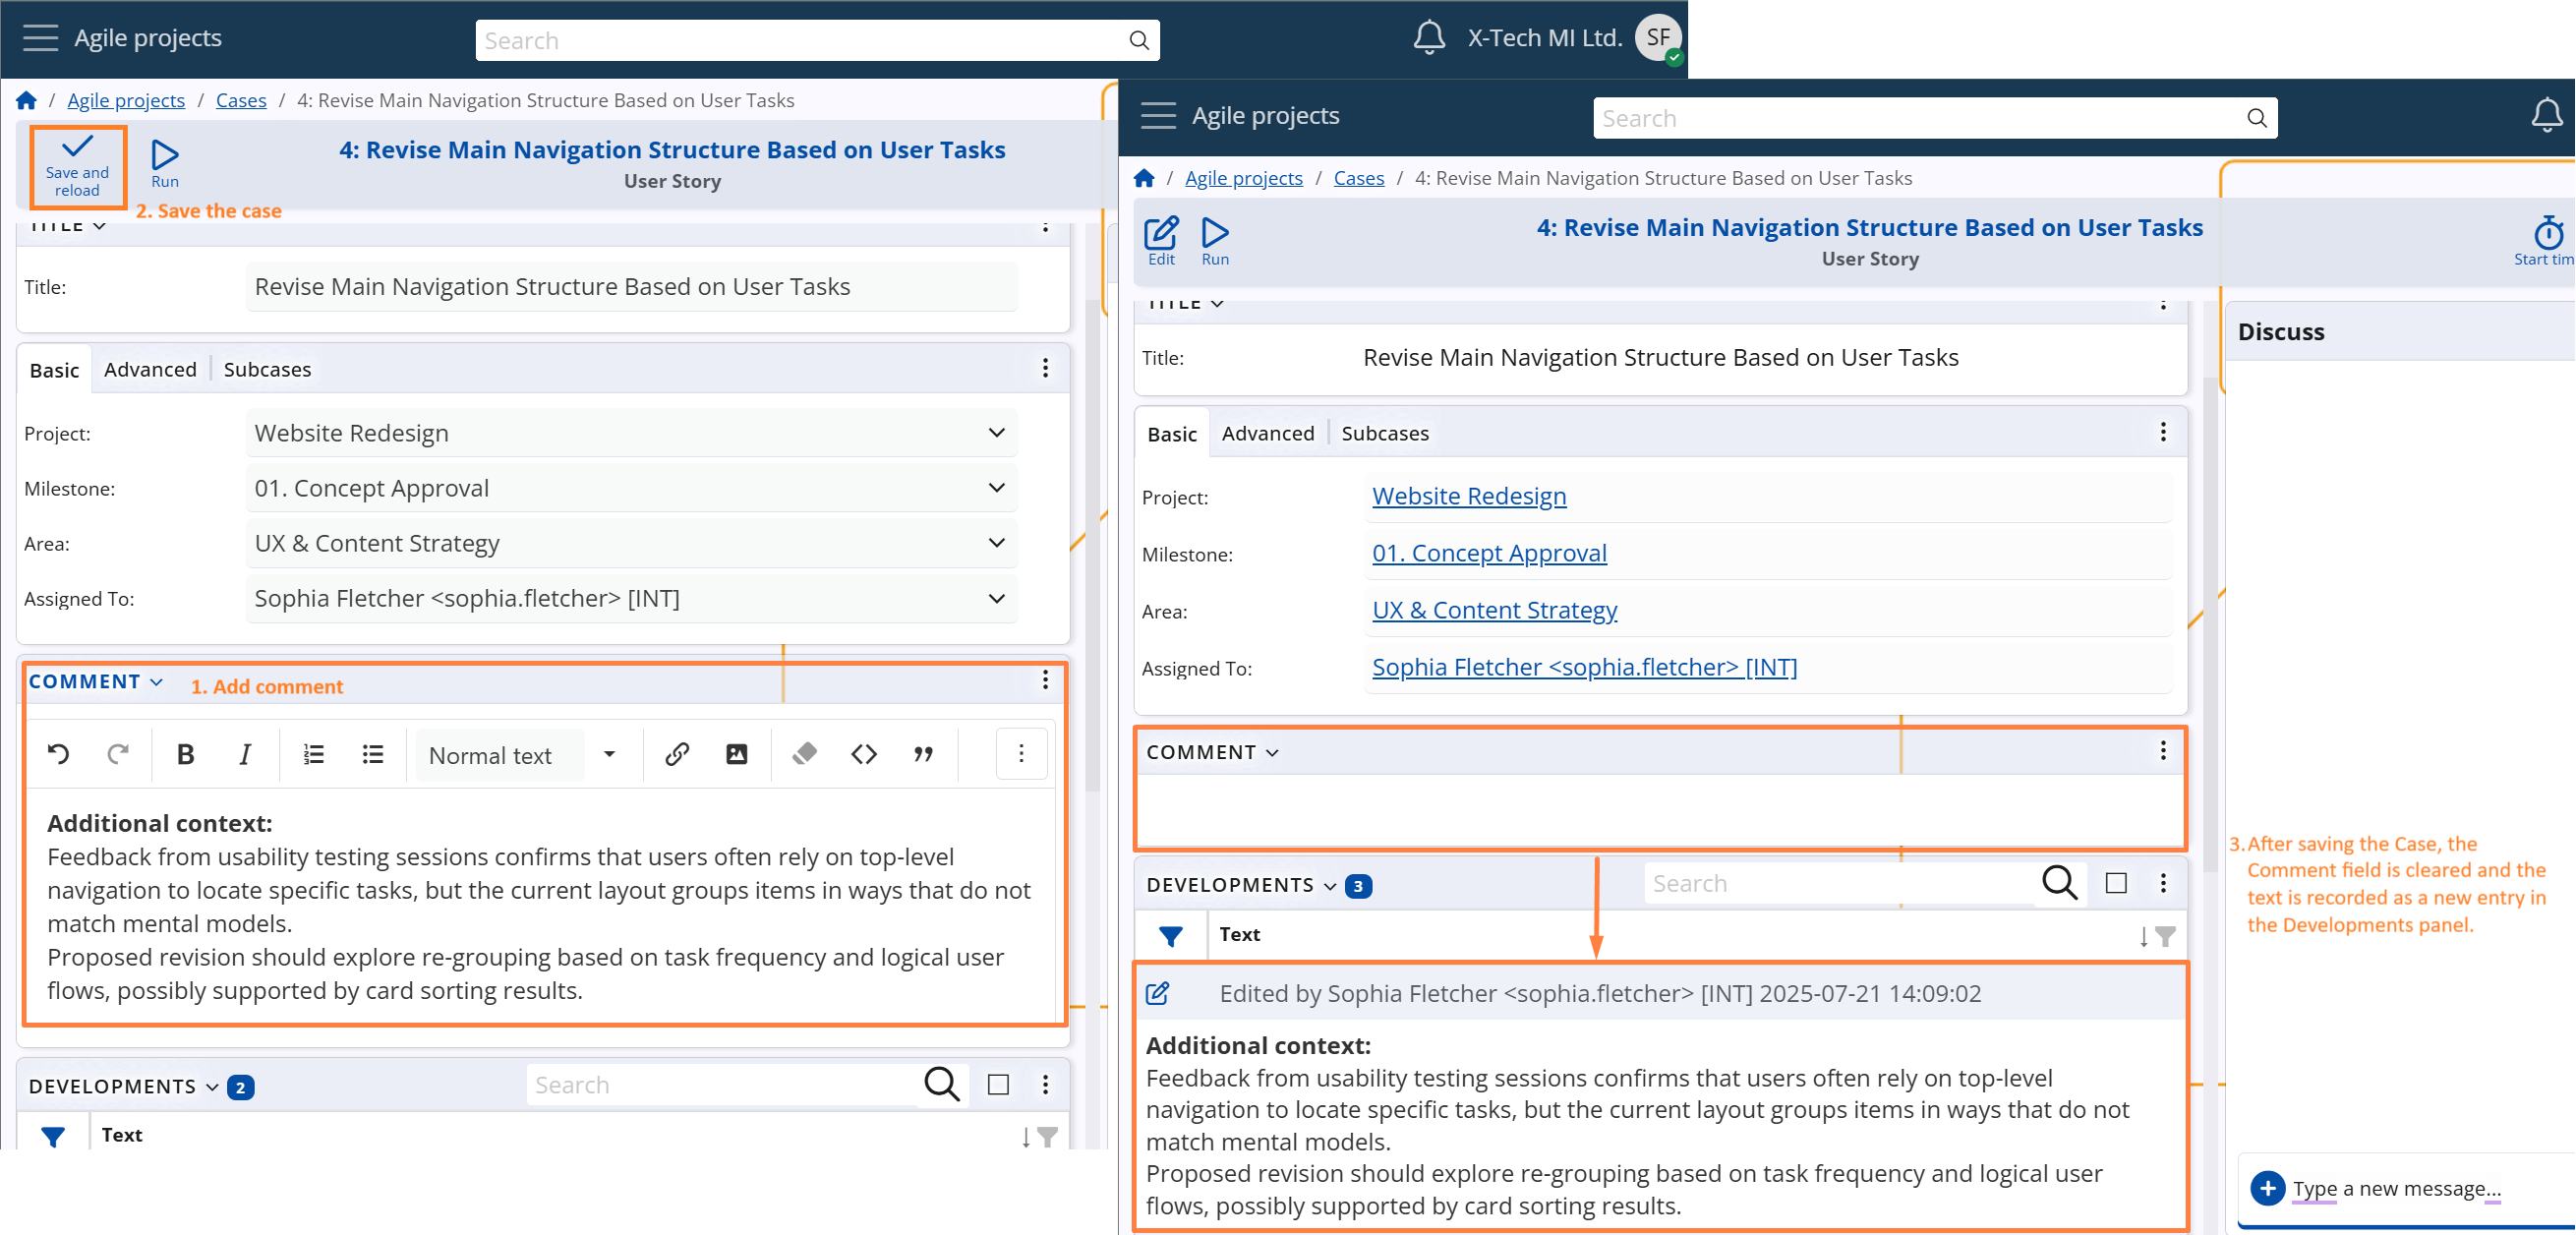Click the Type a new message field
This screenshot has height=1235, width=2576.
tap(2396, 1188)
